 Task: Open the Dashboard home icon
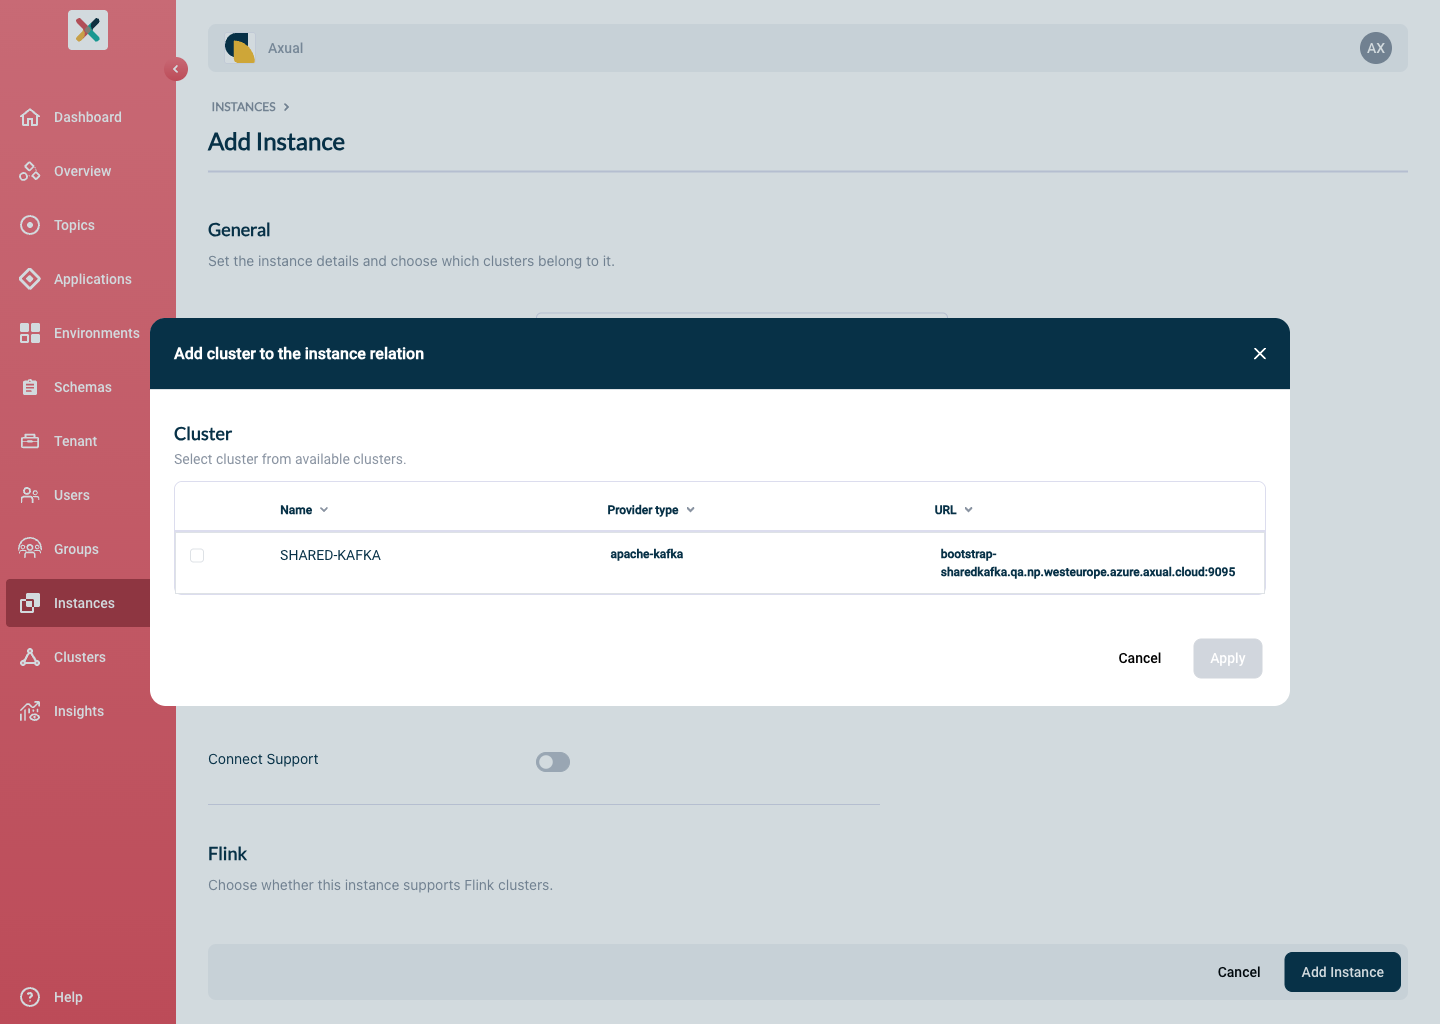(x=30, y=117)
